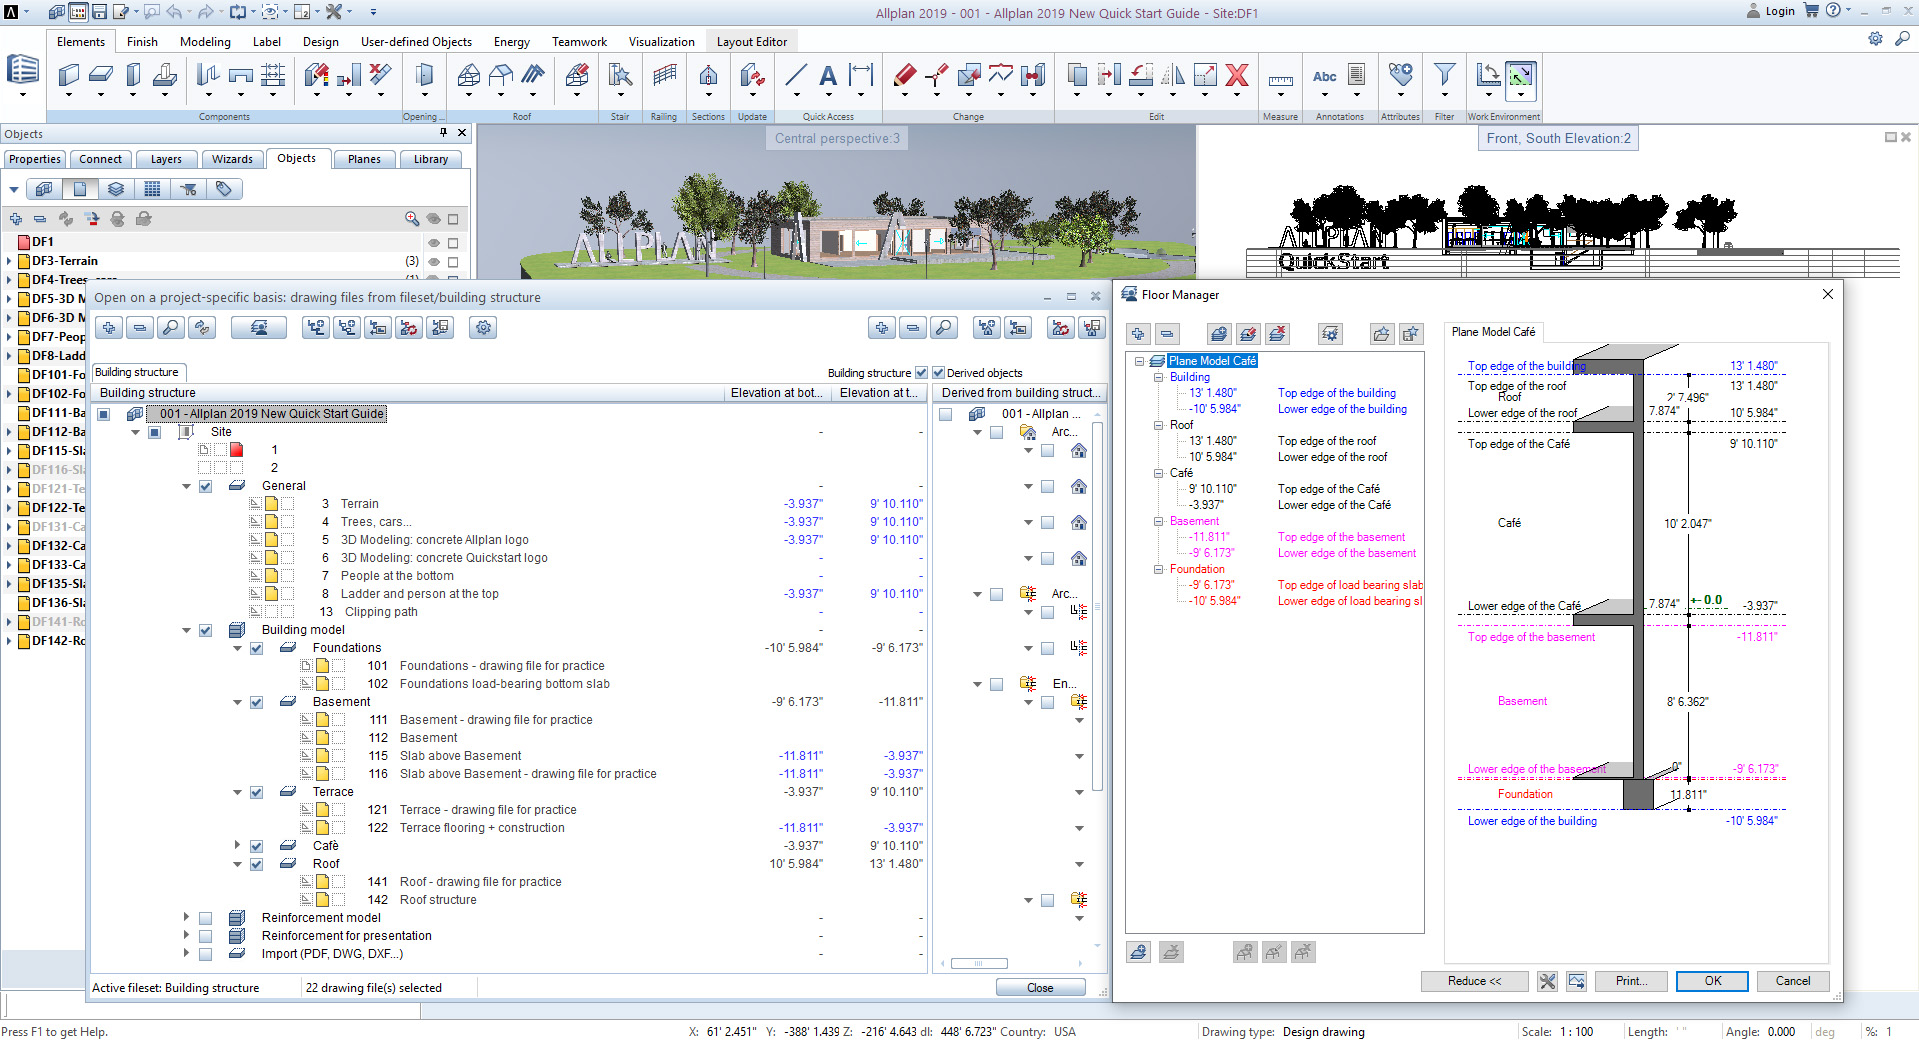
Task: Click the plus icon in Floor Manager toolbar
Action: pos(1138,334)
